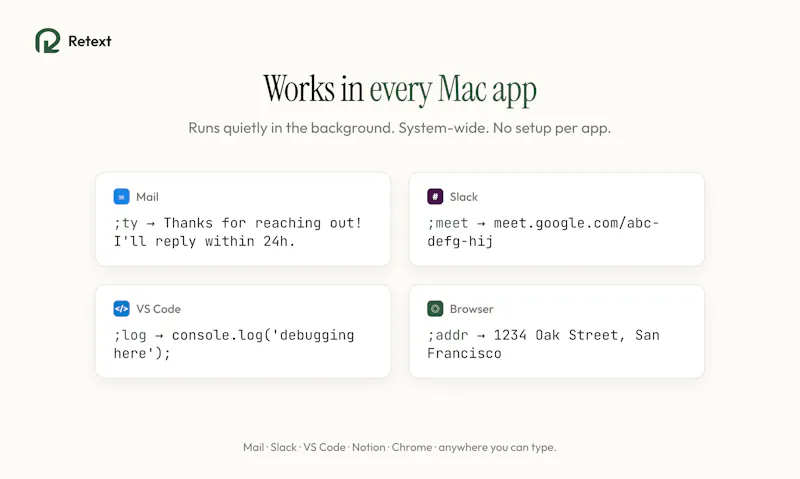Screen dimensions: 800x479
Task: Select the Mail card label
Action: [147, 197]
